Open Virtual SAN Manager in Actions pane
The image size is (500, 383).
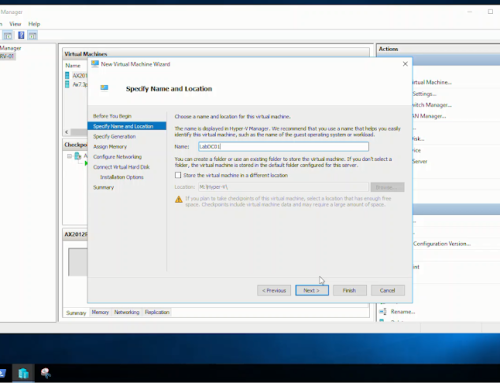coord(429,116)
